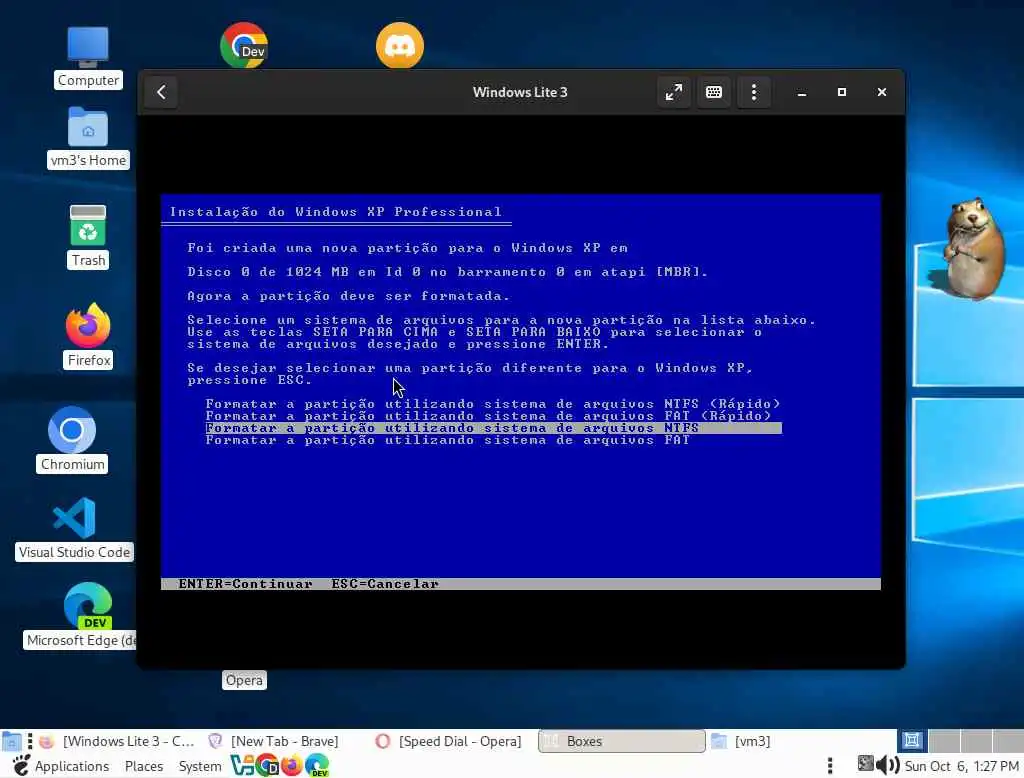Open Chrome Dev desktop icon
1024x778 pixels.
tap(244, 45)
